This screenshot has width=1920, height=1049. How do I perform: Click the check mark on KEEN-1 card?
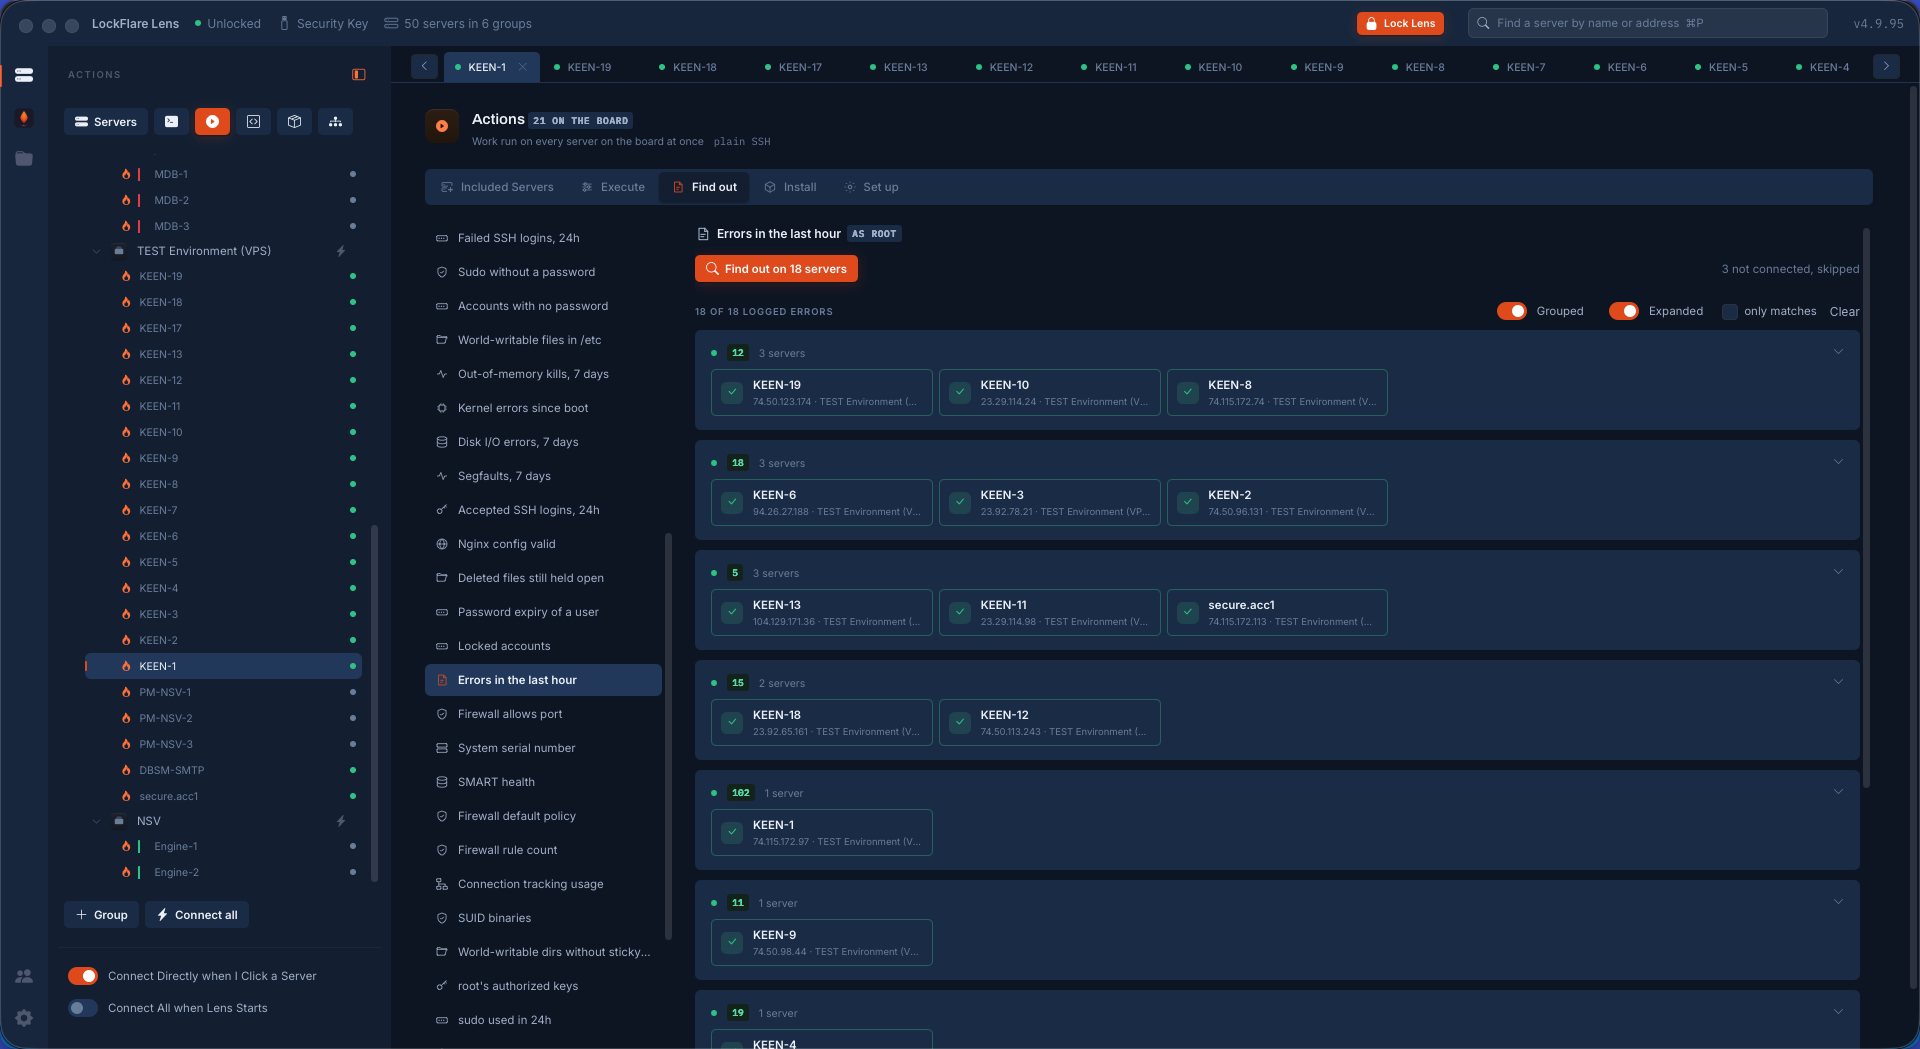tap(732, 832)
